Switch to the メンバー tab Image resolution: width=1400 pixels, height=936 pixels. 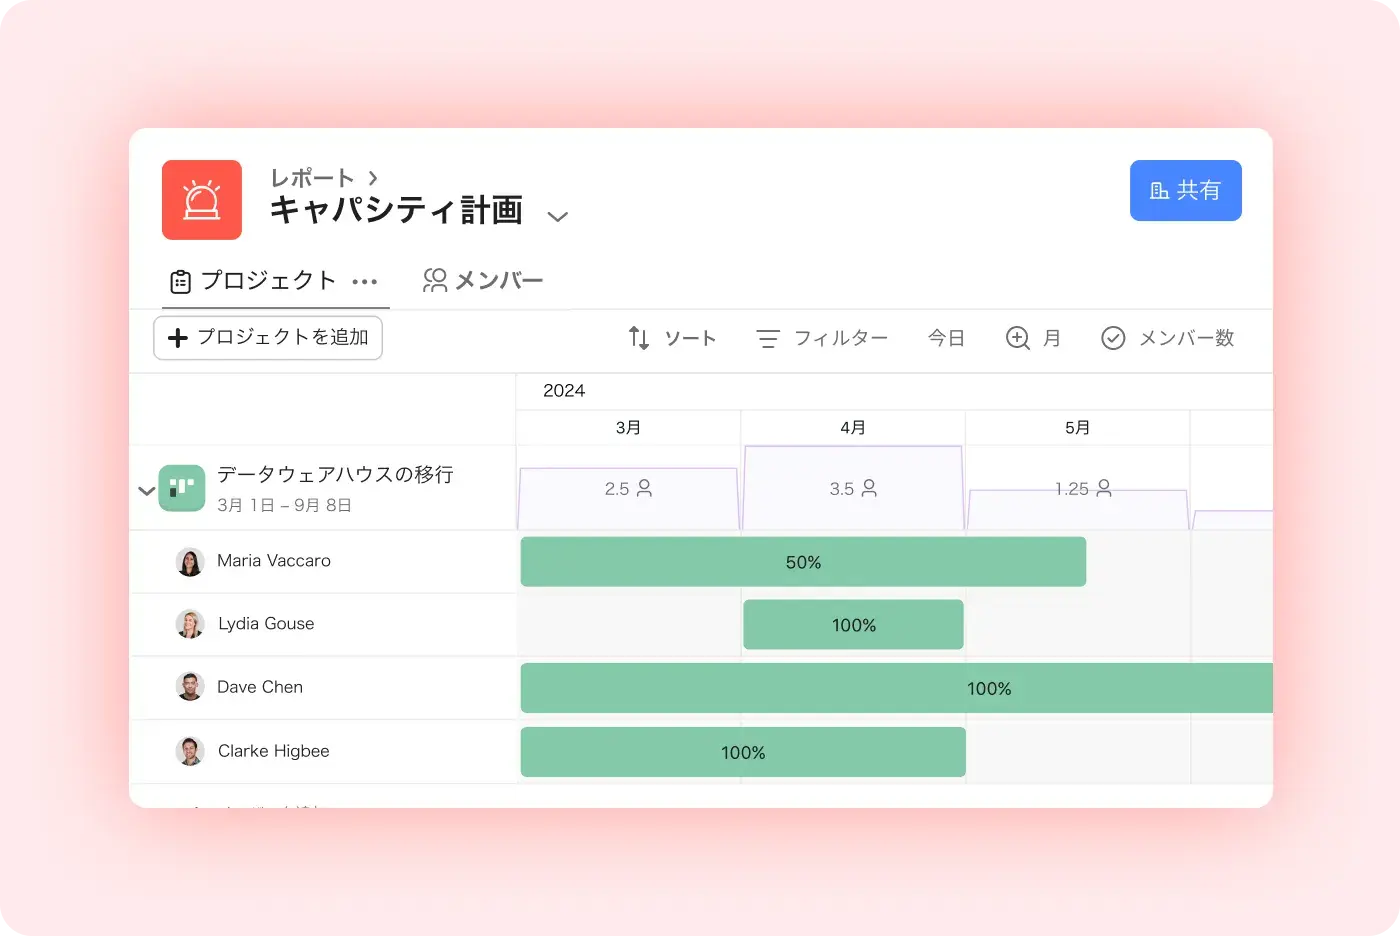tap(483, 281)
